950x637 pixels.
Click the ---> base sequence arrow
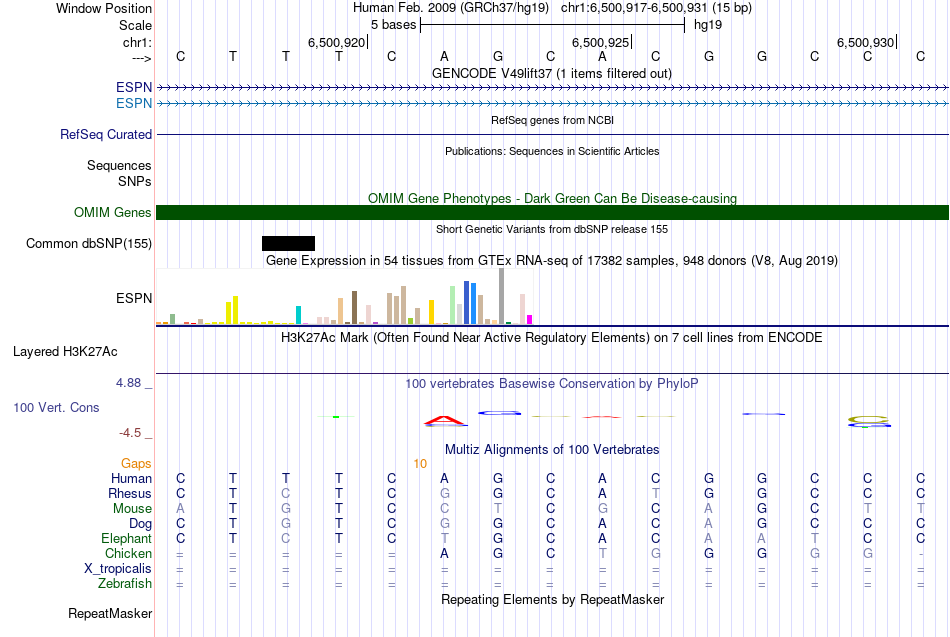141,58
